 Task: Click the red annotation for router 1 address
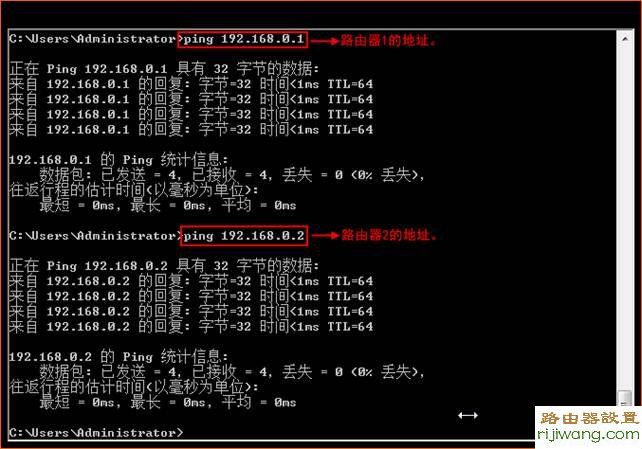[388, 41]
